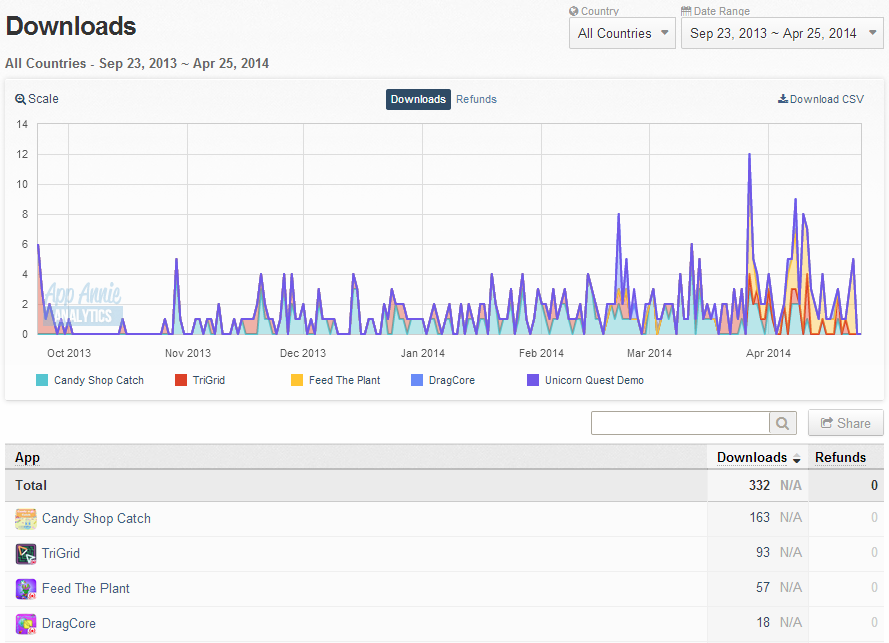This screenshot has width=889, height=643.
Task: Click the search magnifier button
Action: pos(782,423)
